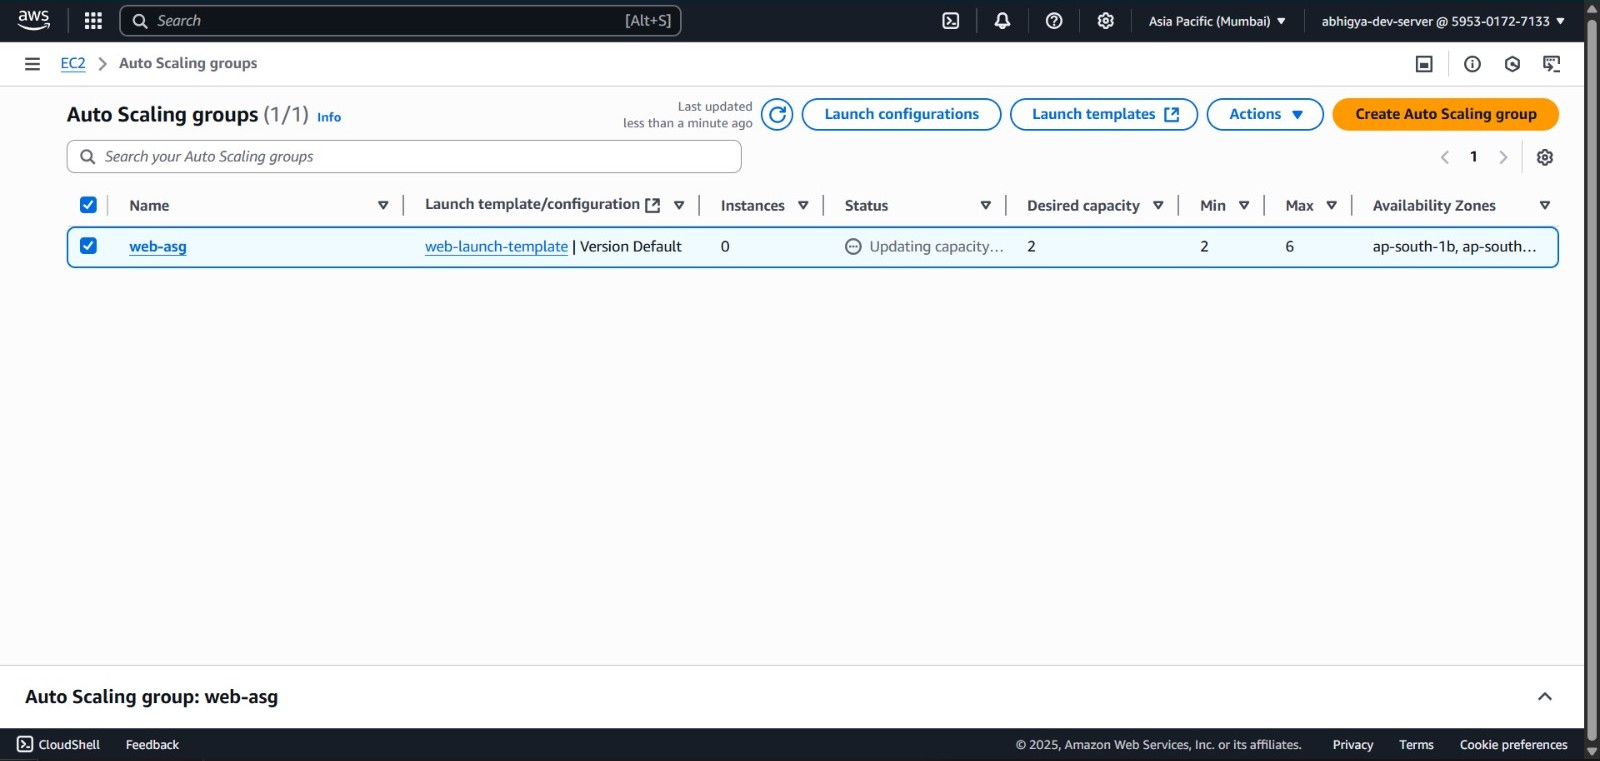Open the web-asg group link
The width and height of the screenshot is (1600, 761).
point(158,247)
